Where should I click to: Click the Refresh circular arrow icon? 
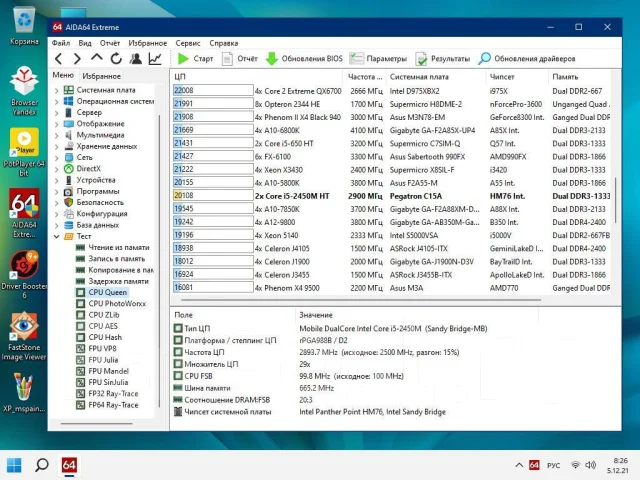pos(116,59)
